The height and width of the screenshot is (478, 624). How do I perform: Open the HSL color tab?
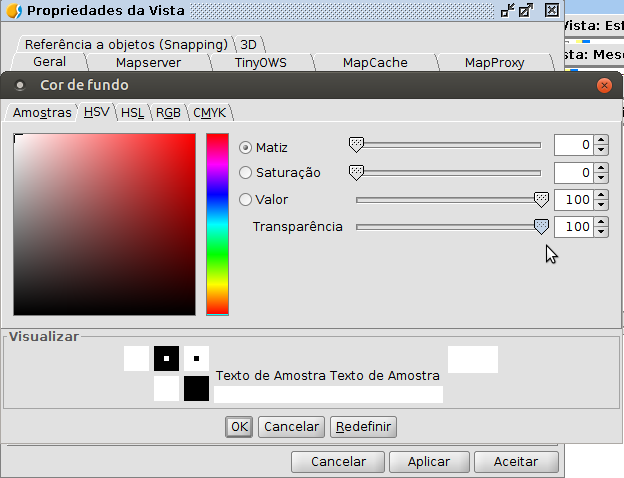132,113
